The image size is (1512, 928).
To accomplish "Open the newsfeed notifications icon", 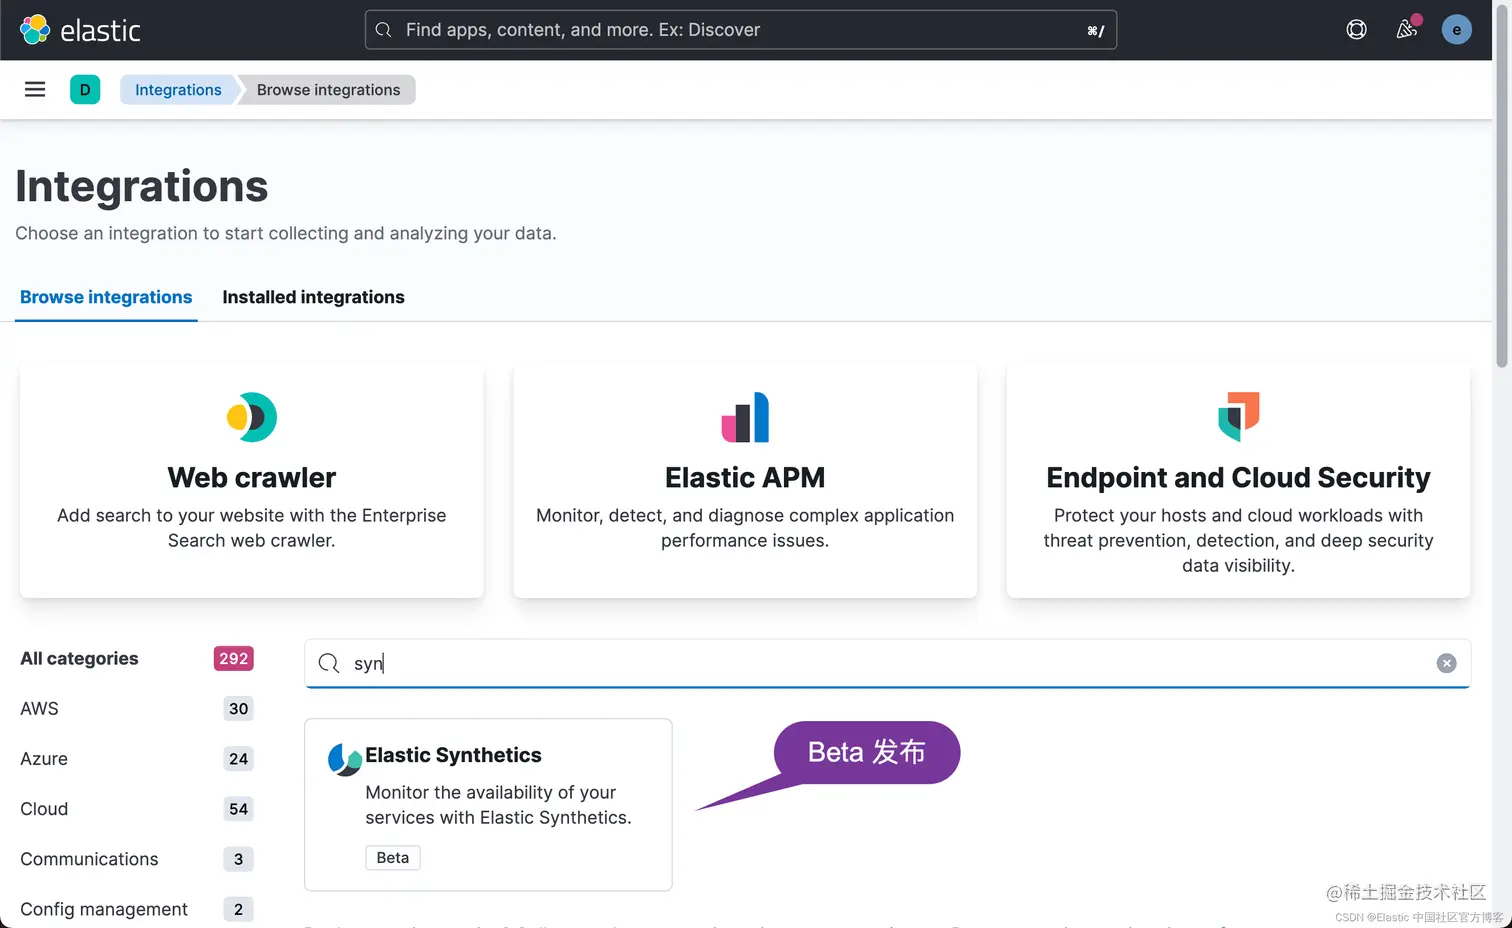I will (1406, 30).
